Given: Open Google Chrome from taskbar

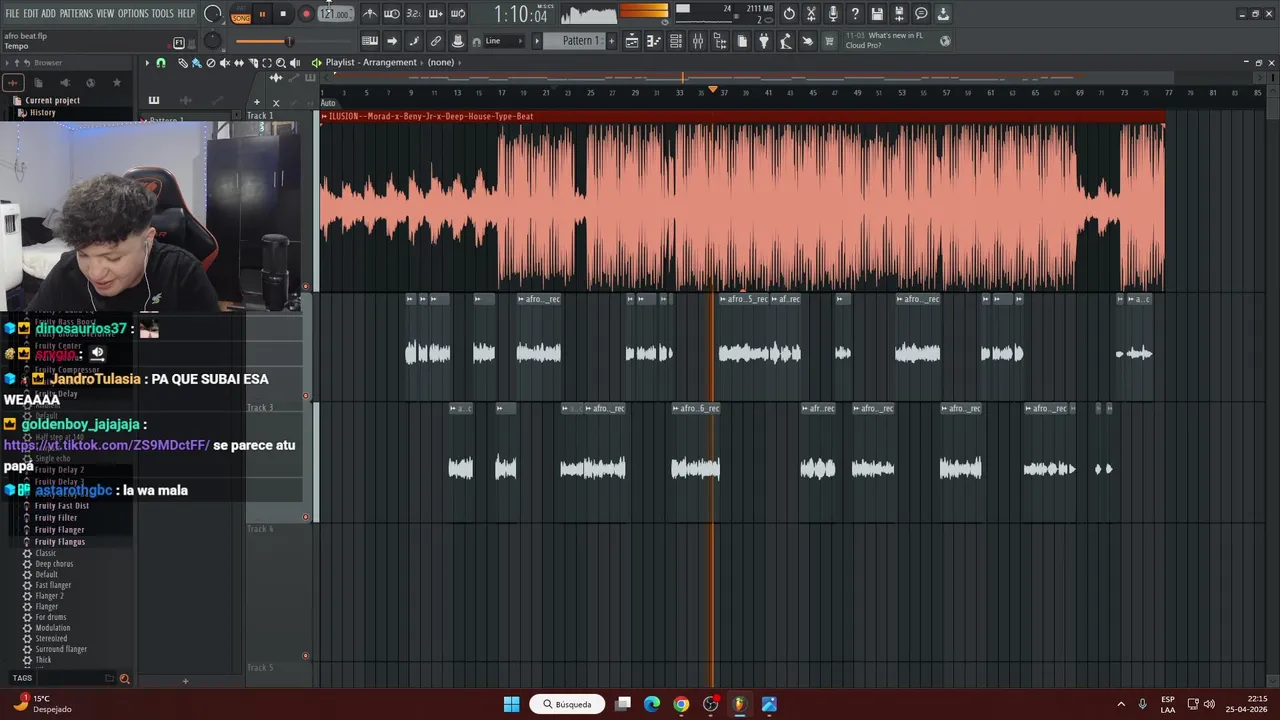Looking at the screenshot, I should point(681,704).
